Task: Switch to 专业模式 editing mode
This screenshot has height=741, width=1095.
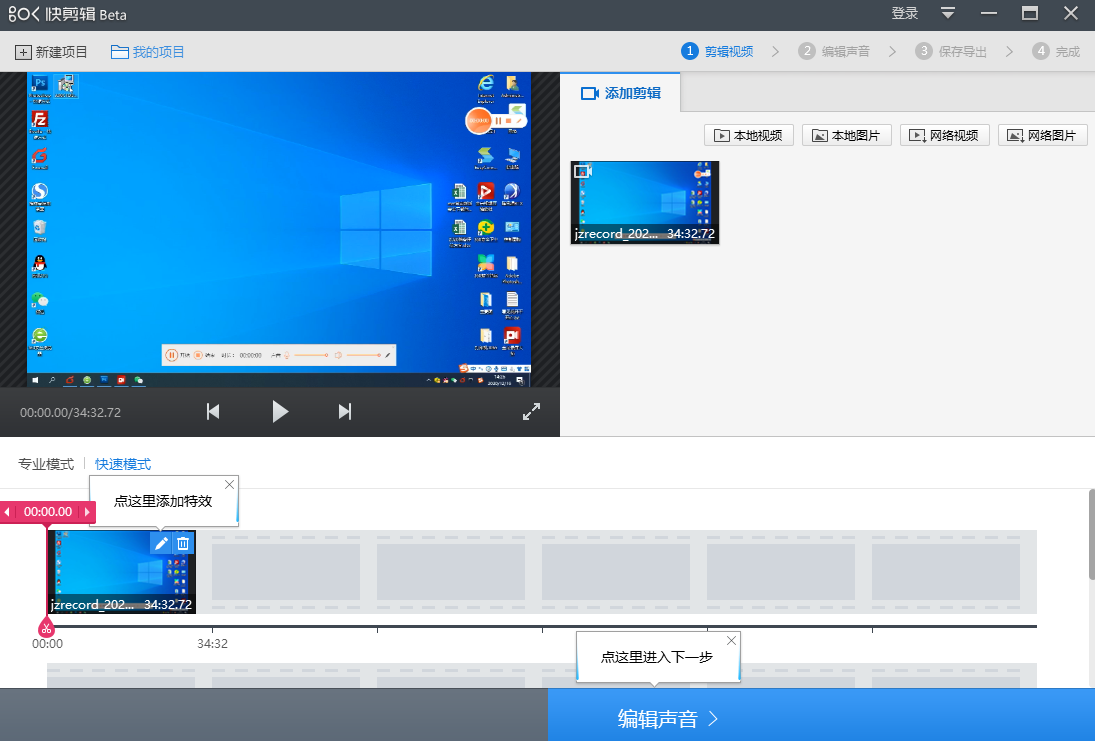Action: 46,464
